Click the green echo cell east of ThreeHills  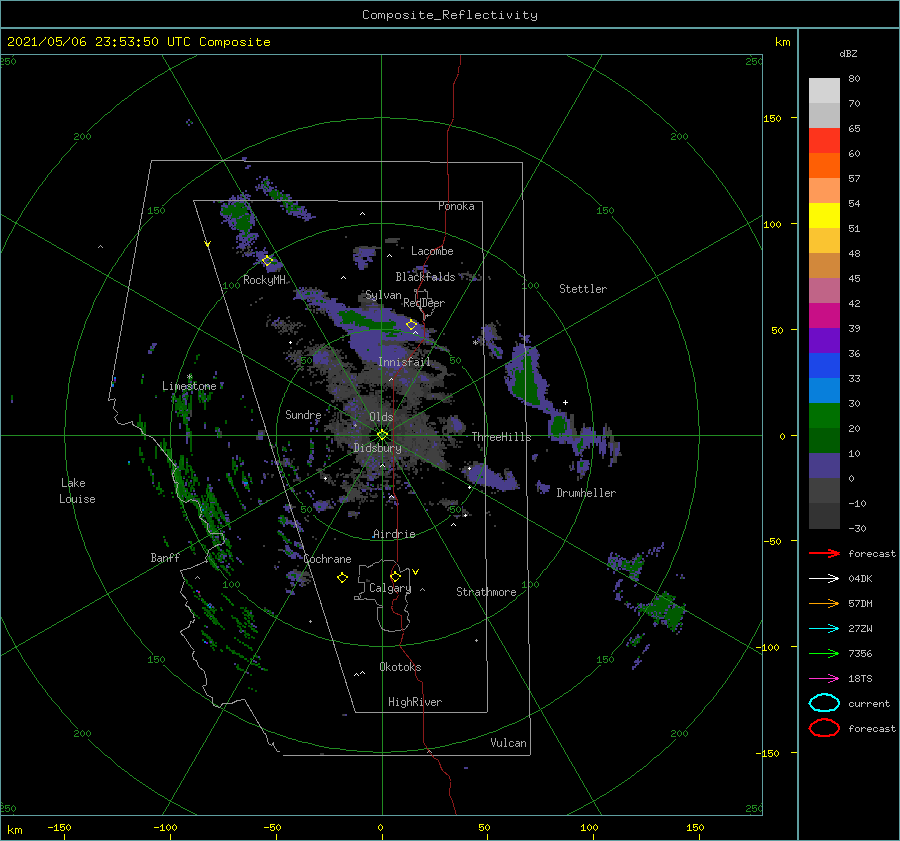pos(558,426)
